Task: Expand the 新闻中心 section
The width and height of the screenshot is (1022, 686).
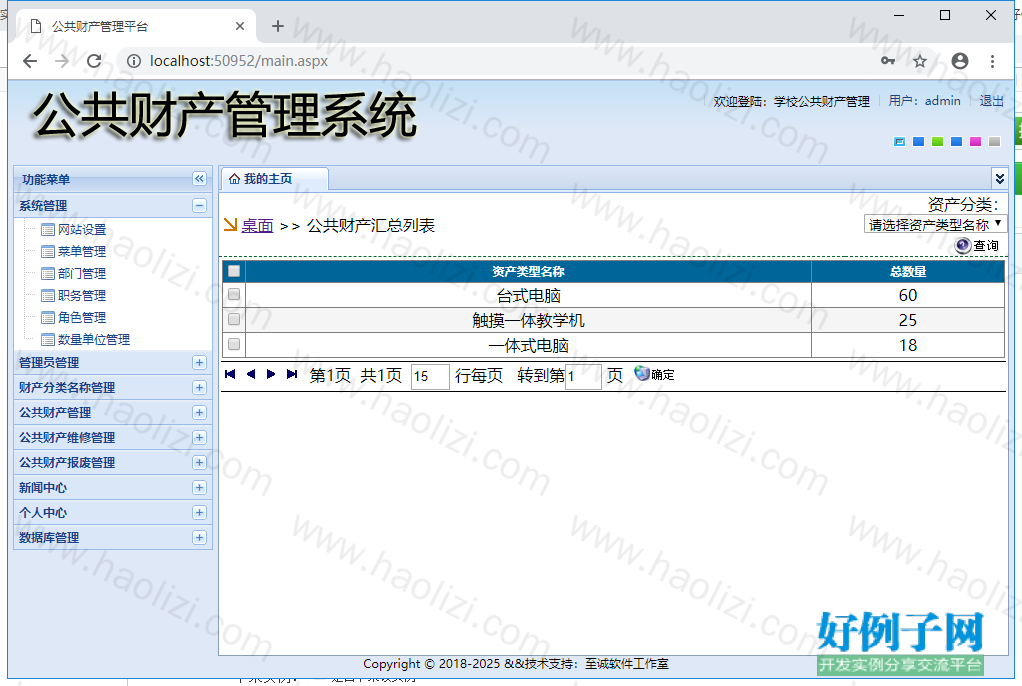Action: (199, 487)
